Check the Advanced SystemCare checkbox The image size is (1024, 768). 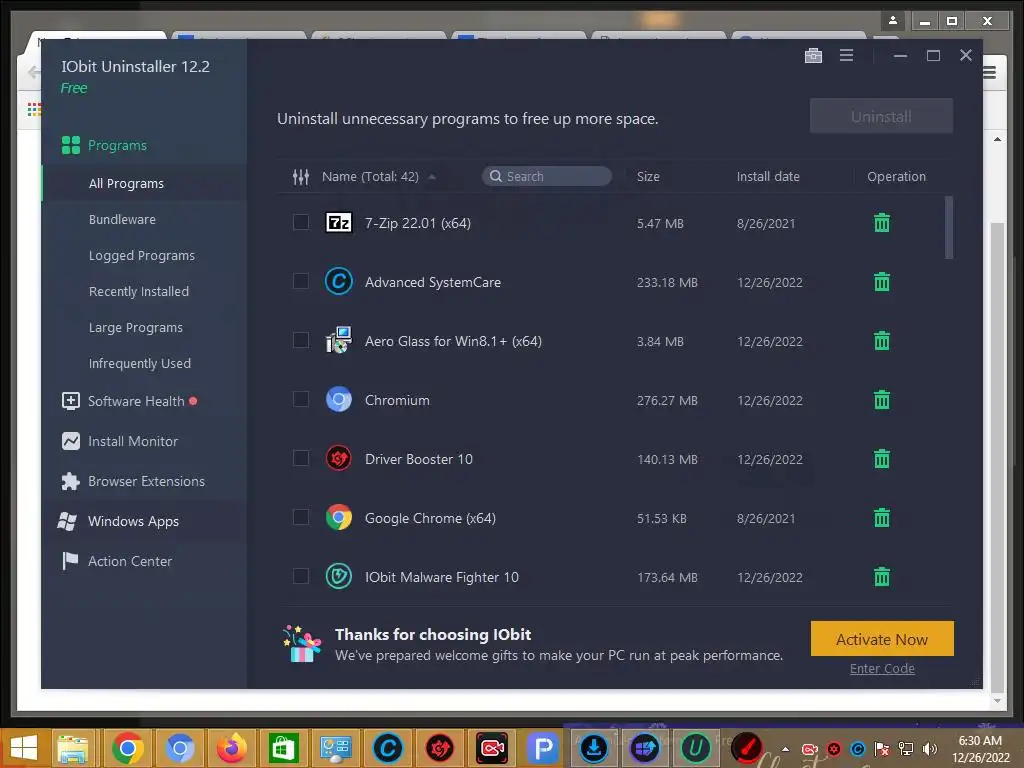pyautogui.click(x=300, y=281)
